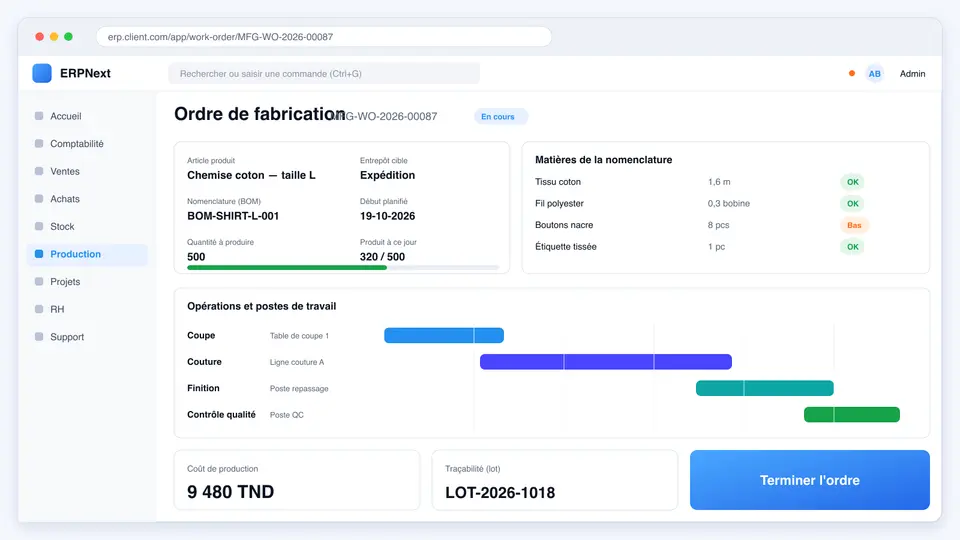This screenshot has width=960, height=540.
Task: Click the Terminer l'ordre button
Action: 809,480
